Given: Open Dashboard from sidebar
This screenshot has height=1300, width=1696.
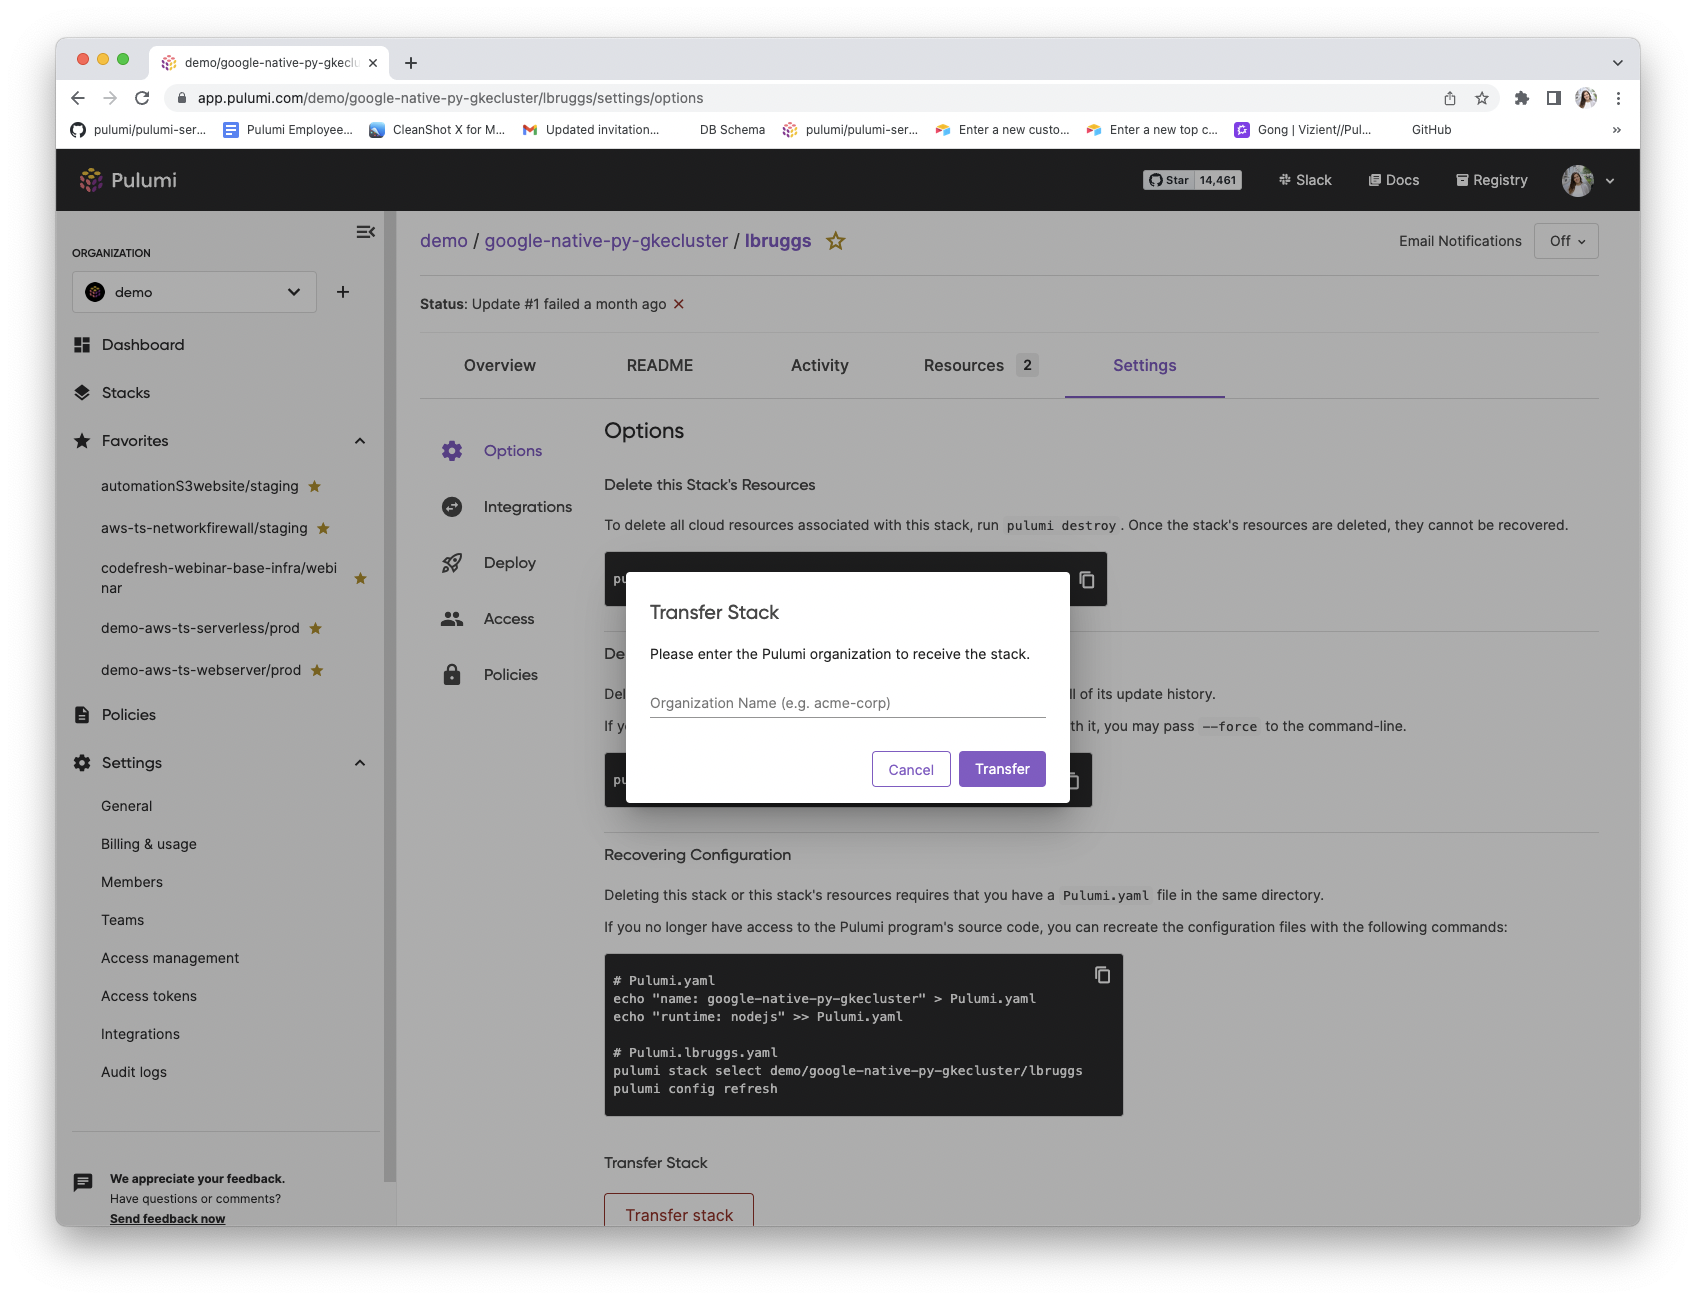Looking at the screenshot, I should pos(143,345).
